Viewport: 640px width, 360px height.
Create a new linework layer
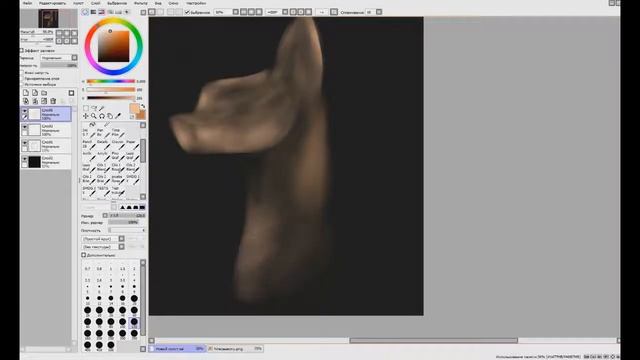[x=35, y=93]
